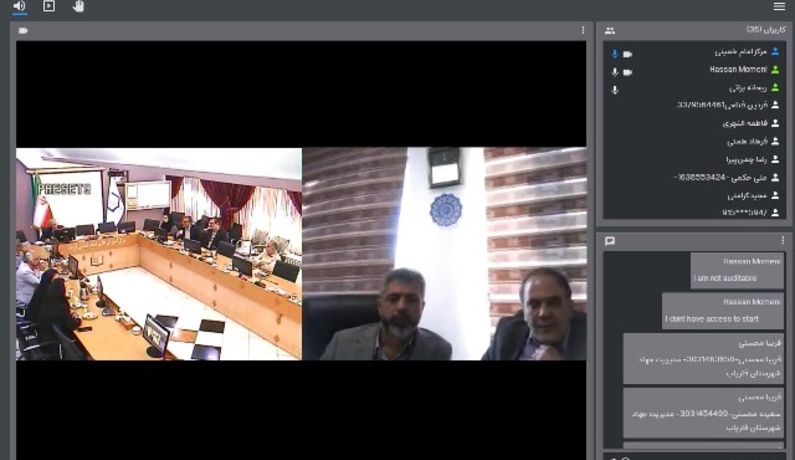Screen dimensions: 795x460
Task: Open the share/play screen icon in the top bar
Action: click(49, 6)
